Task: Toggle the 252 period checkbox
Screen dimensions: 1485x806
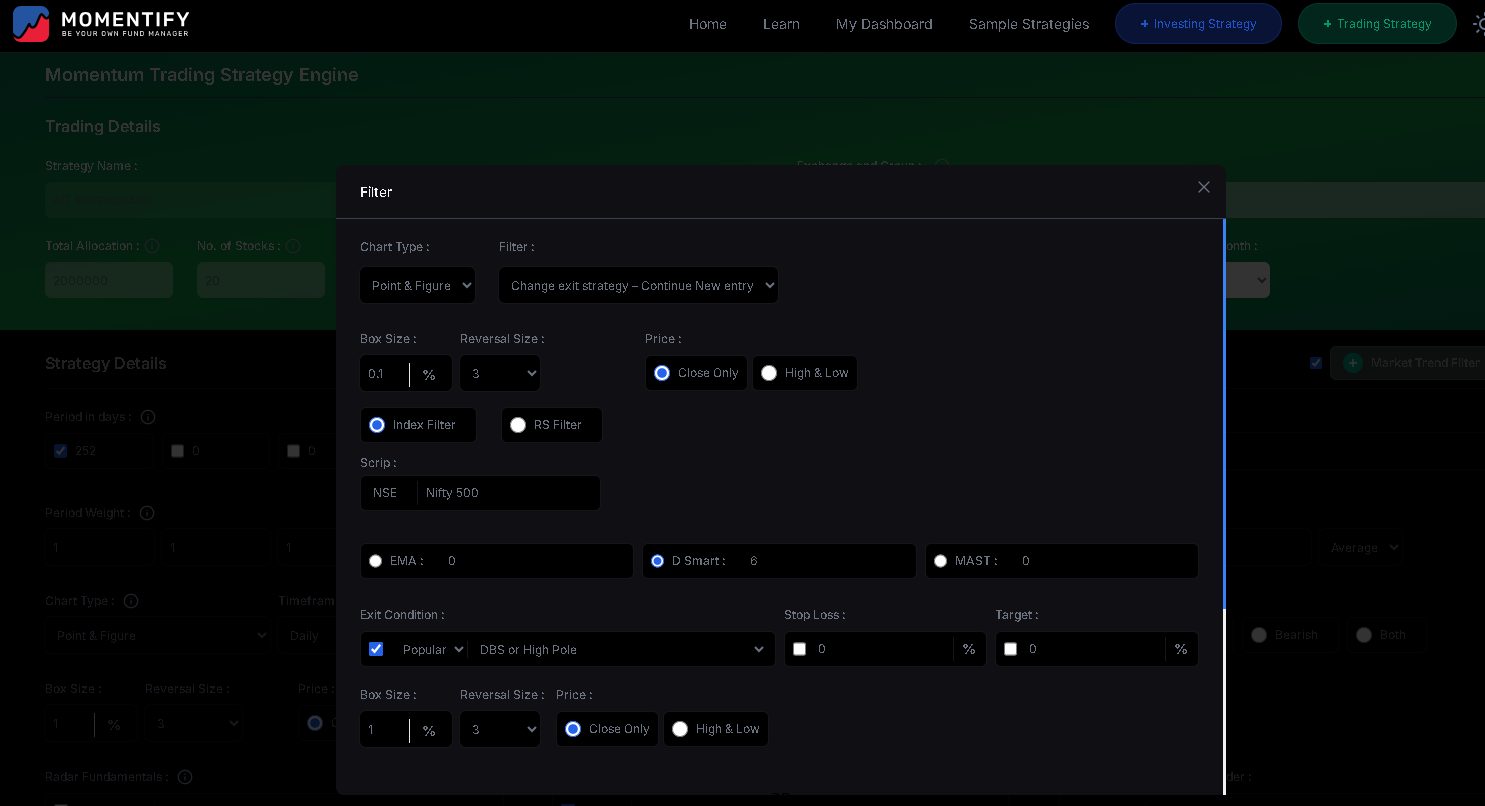Action: tap(60, 451)
